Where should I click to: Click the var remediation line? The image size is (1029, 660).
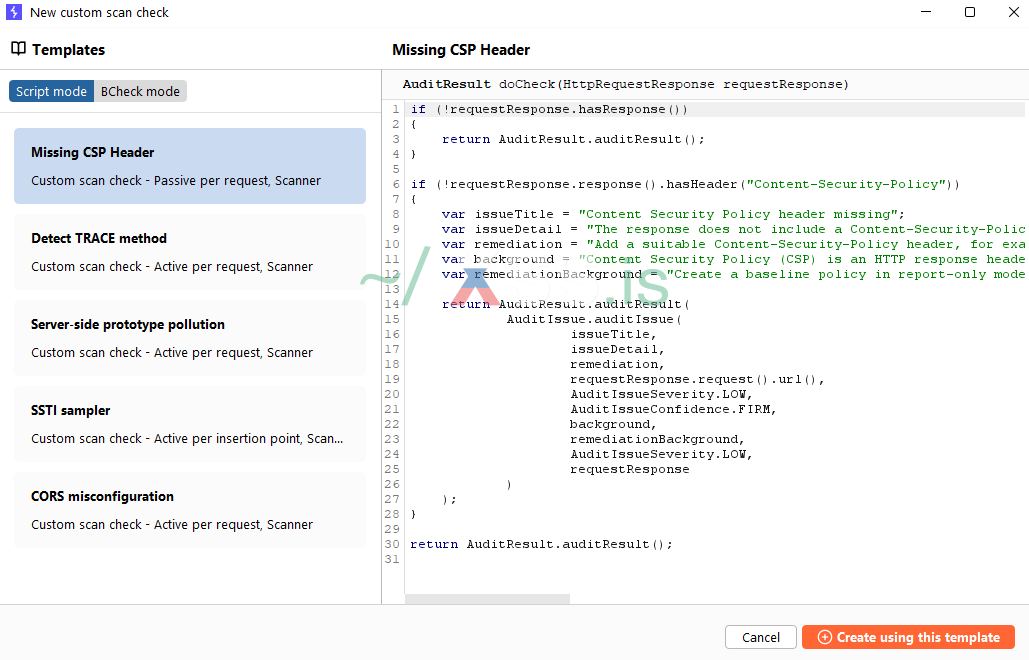(x=733, y=245)
